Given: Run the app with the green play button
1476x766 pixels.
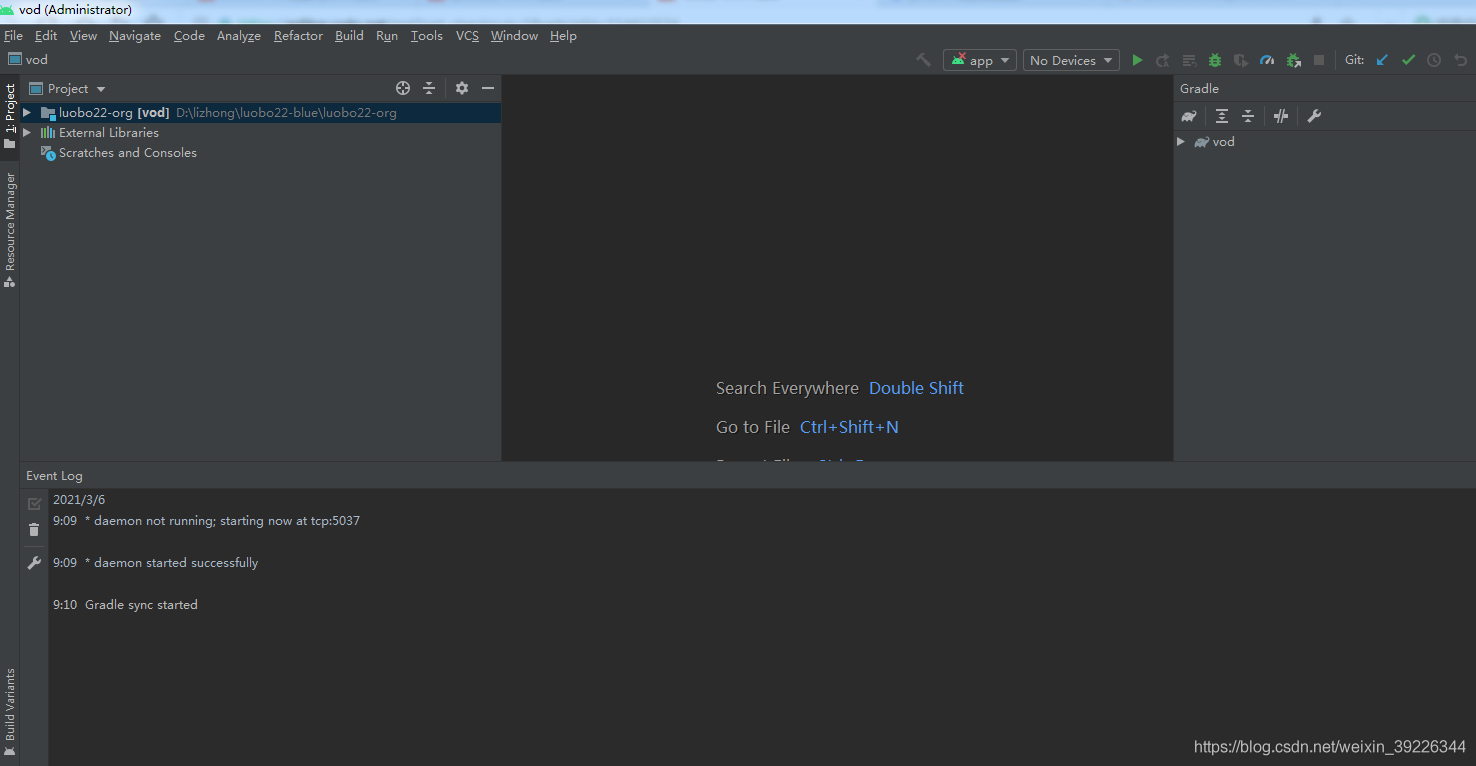Looking at the screenshot, I should point(1137,60).
